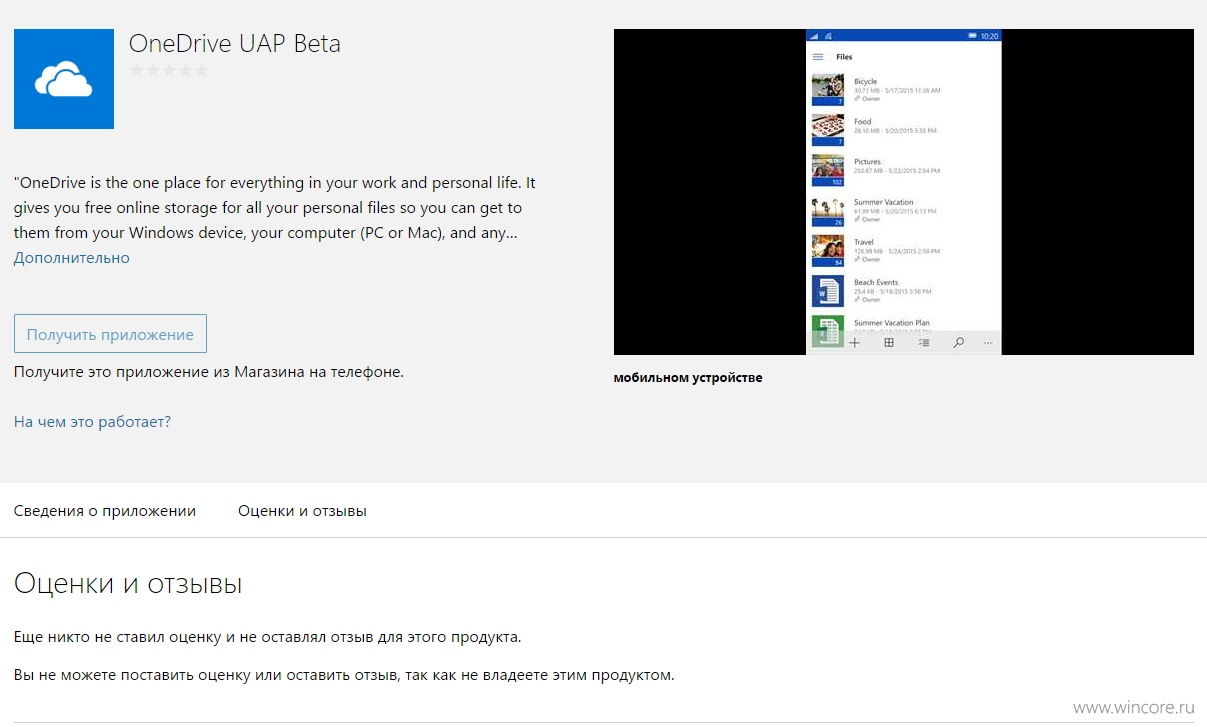Viewport: 1207px width, 727px height.
Task: Tap the list sort icon in phone preview
Action: [923, 343]
